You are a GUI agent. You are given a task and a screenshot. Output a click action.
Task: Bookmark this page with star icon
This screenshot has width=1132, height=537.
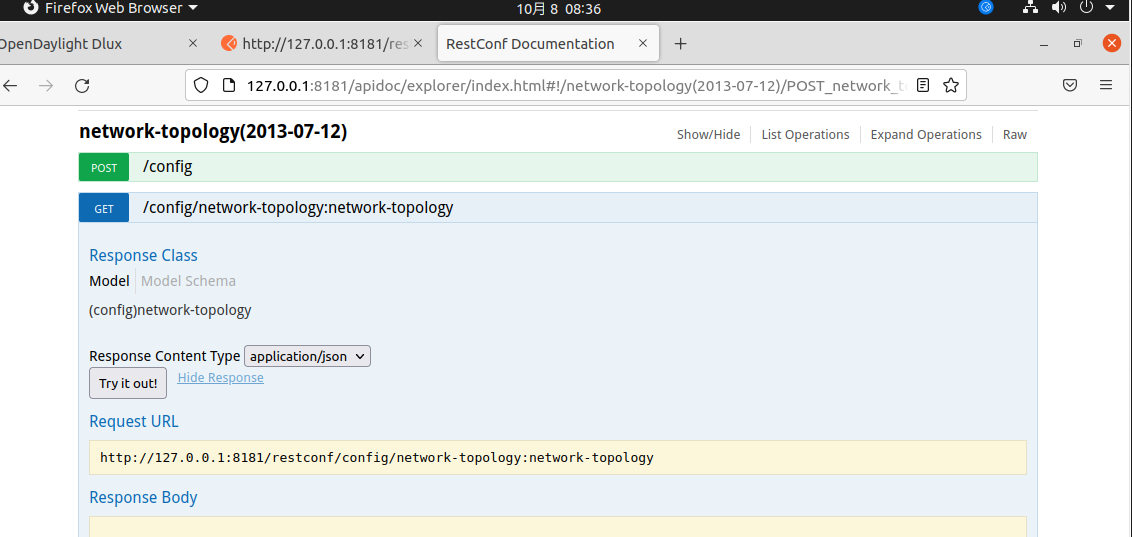tap(951, 86)
